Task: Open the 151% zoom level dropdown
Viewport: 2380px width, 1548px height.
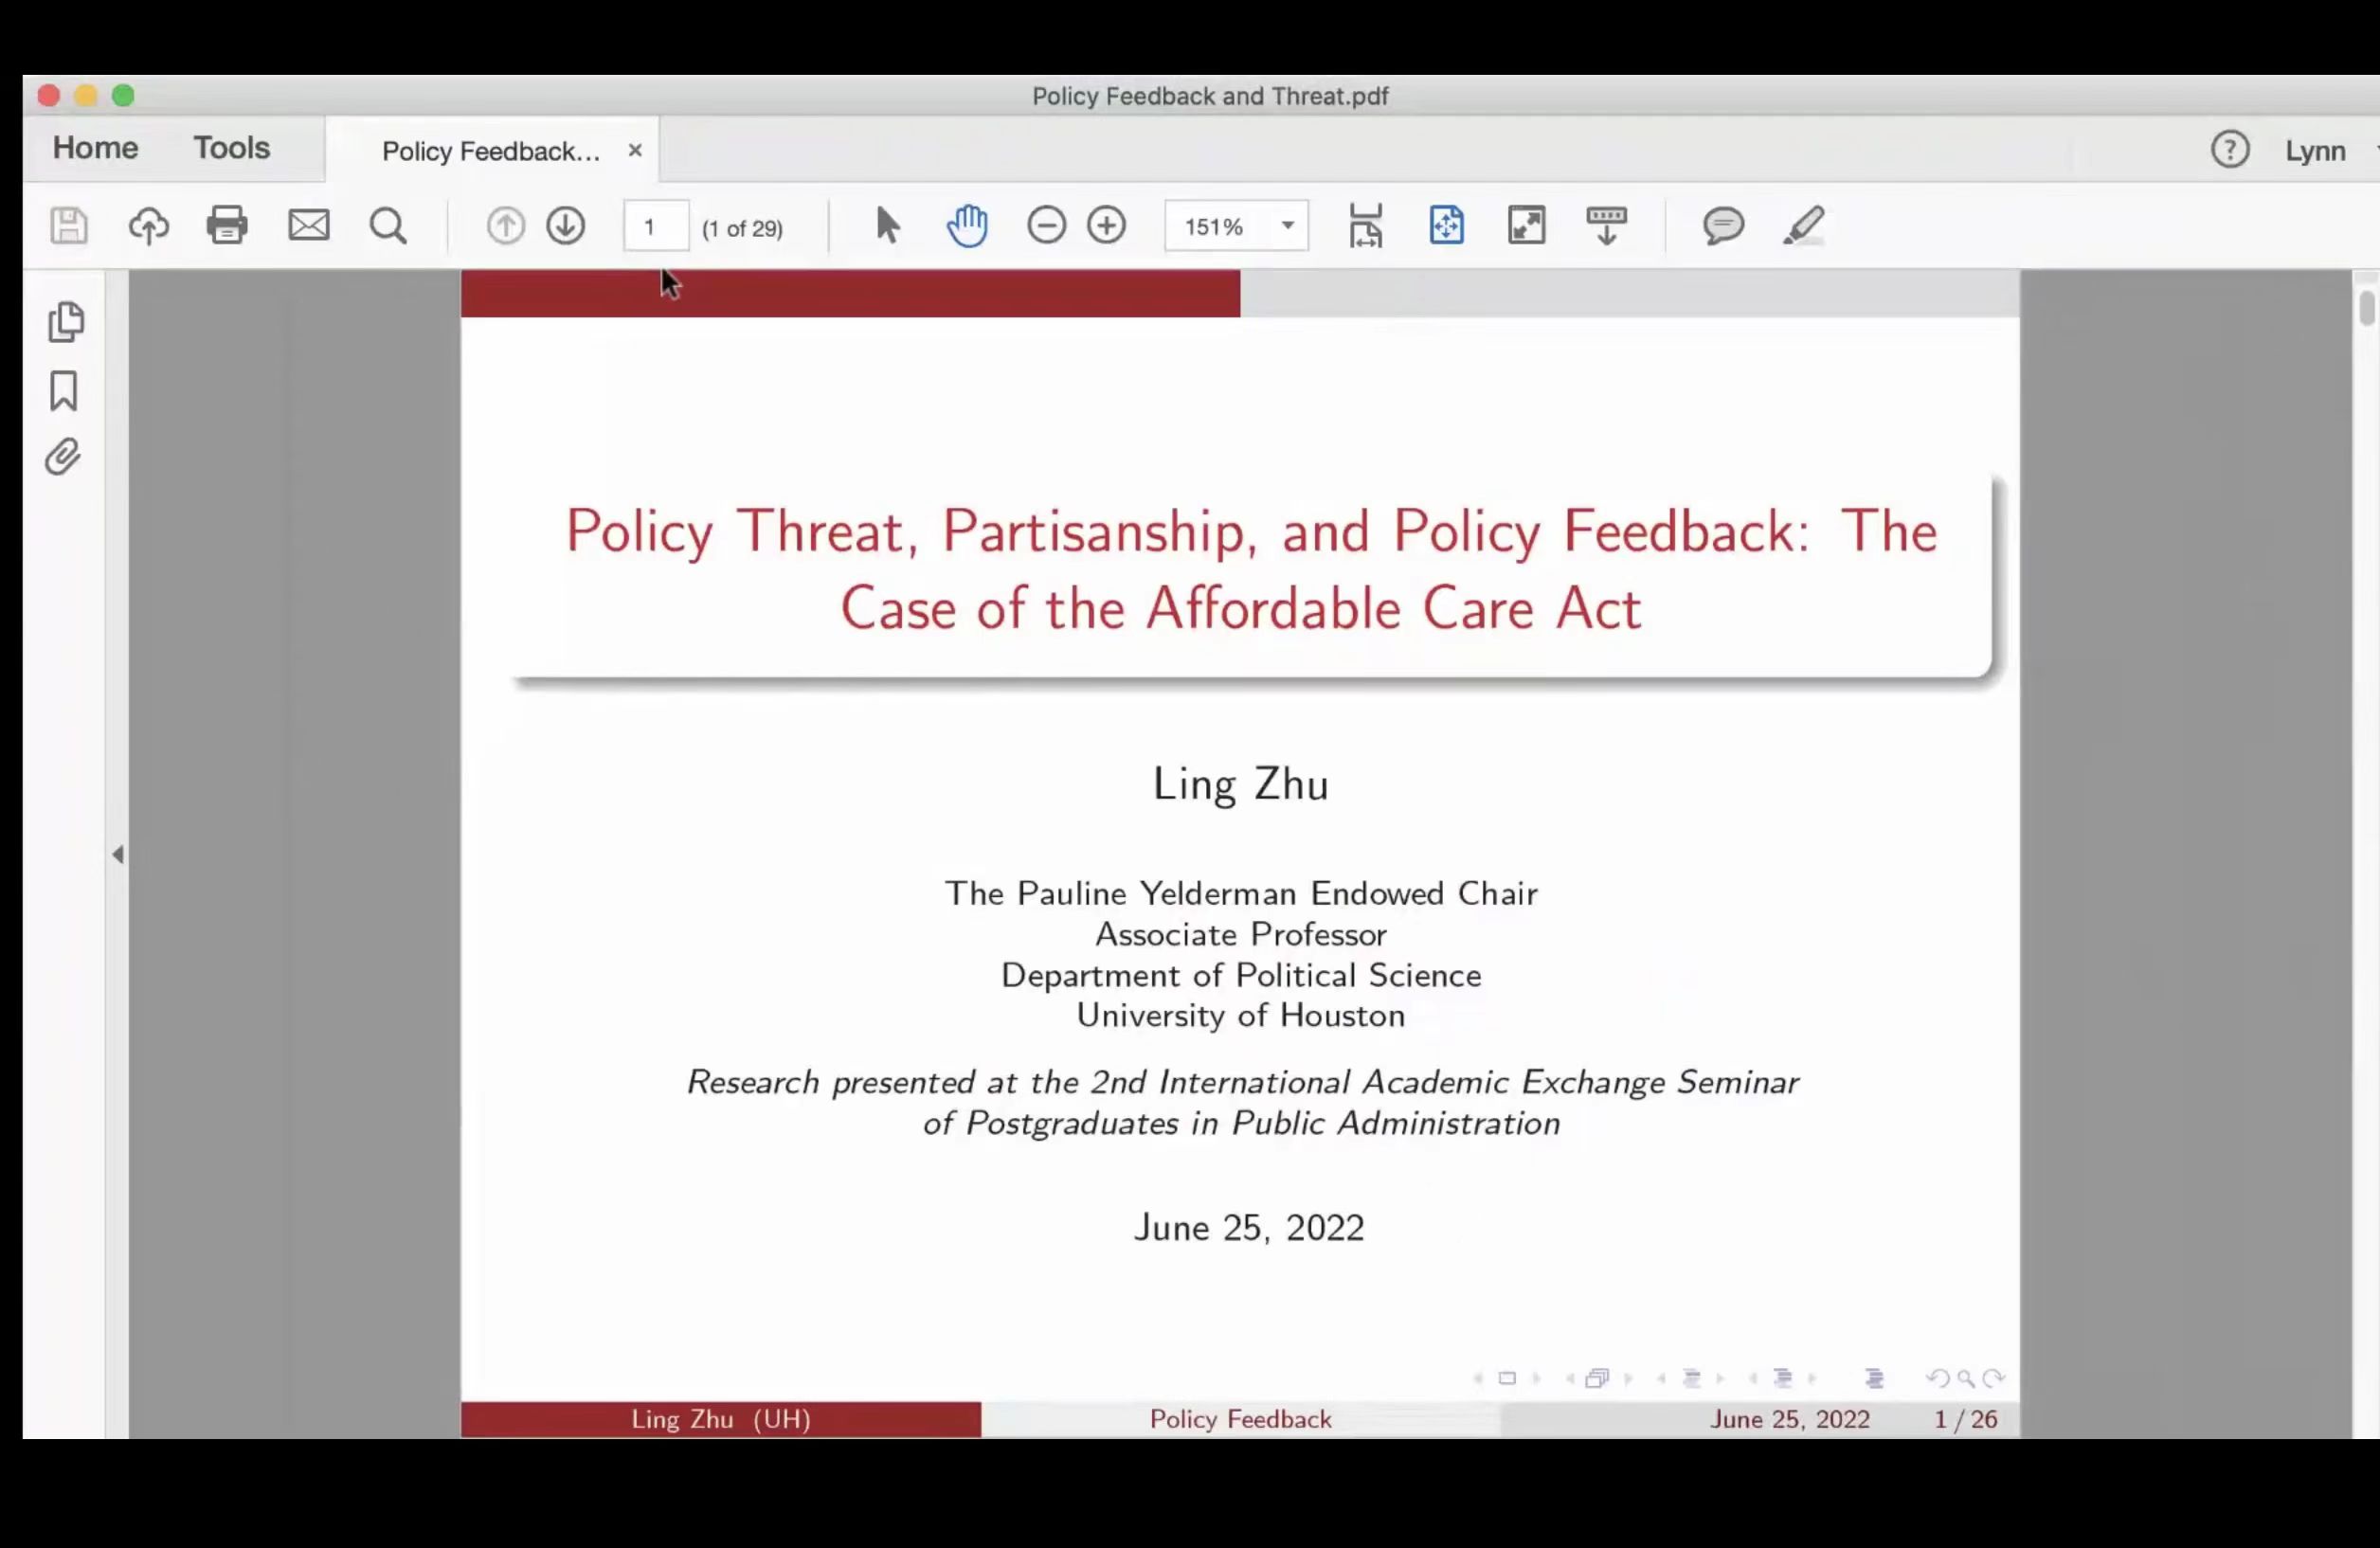Action: click(1288, 226)
